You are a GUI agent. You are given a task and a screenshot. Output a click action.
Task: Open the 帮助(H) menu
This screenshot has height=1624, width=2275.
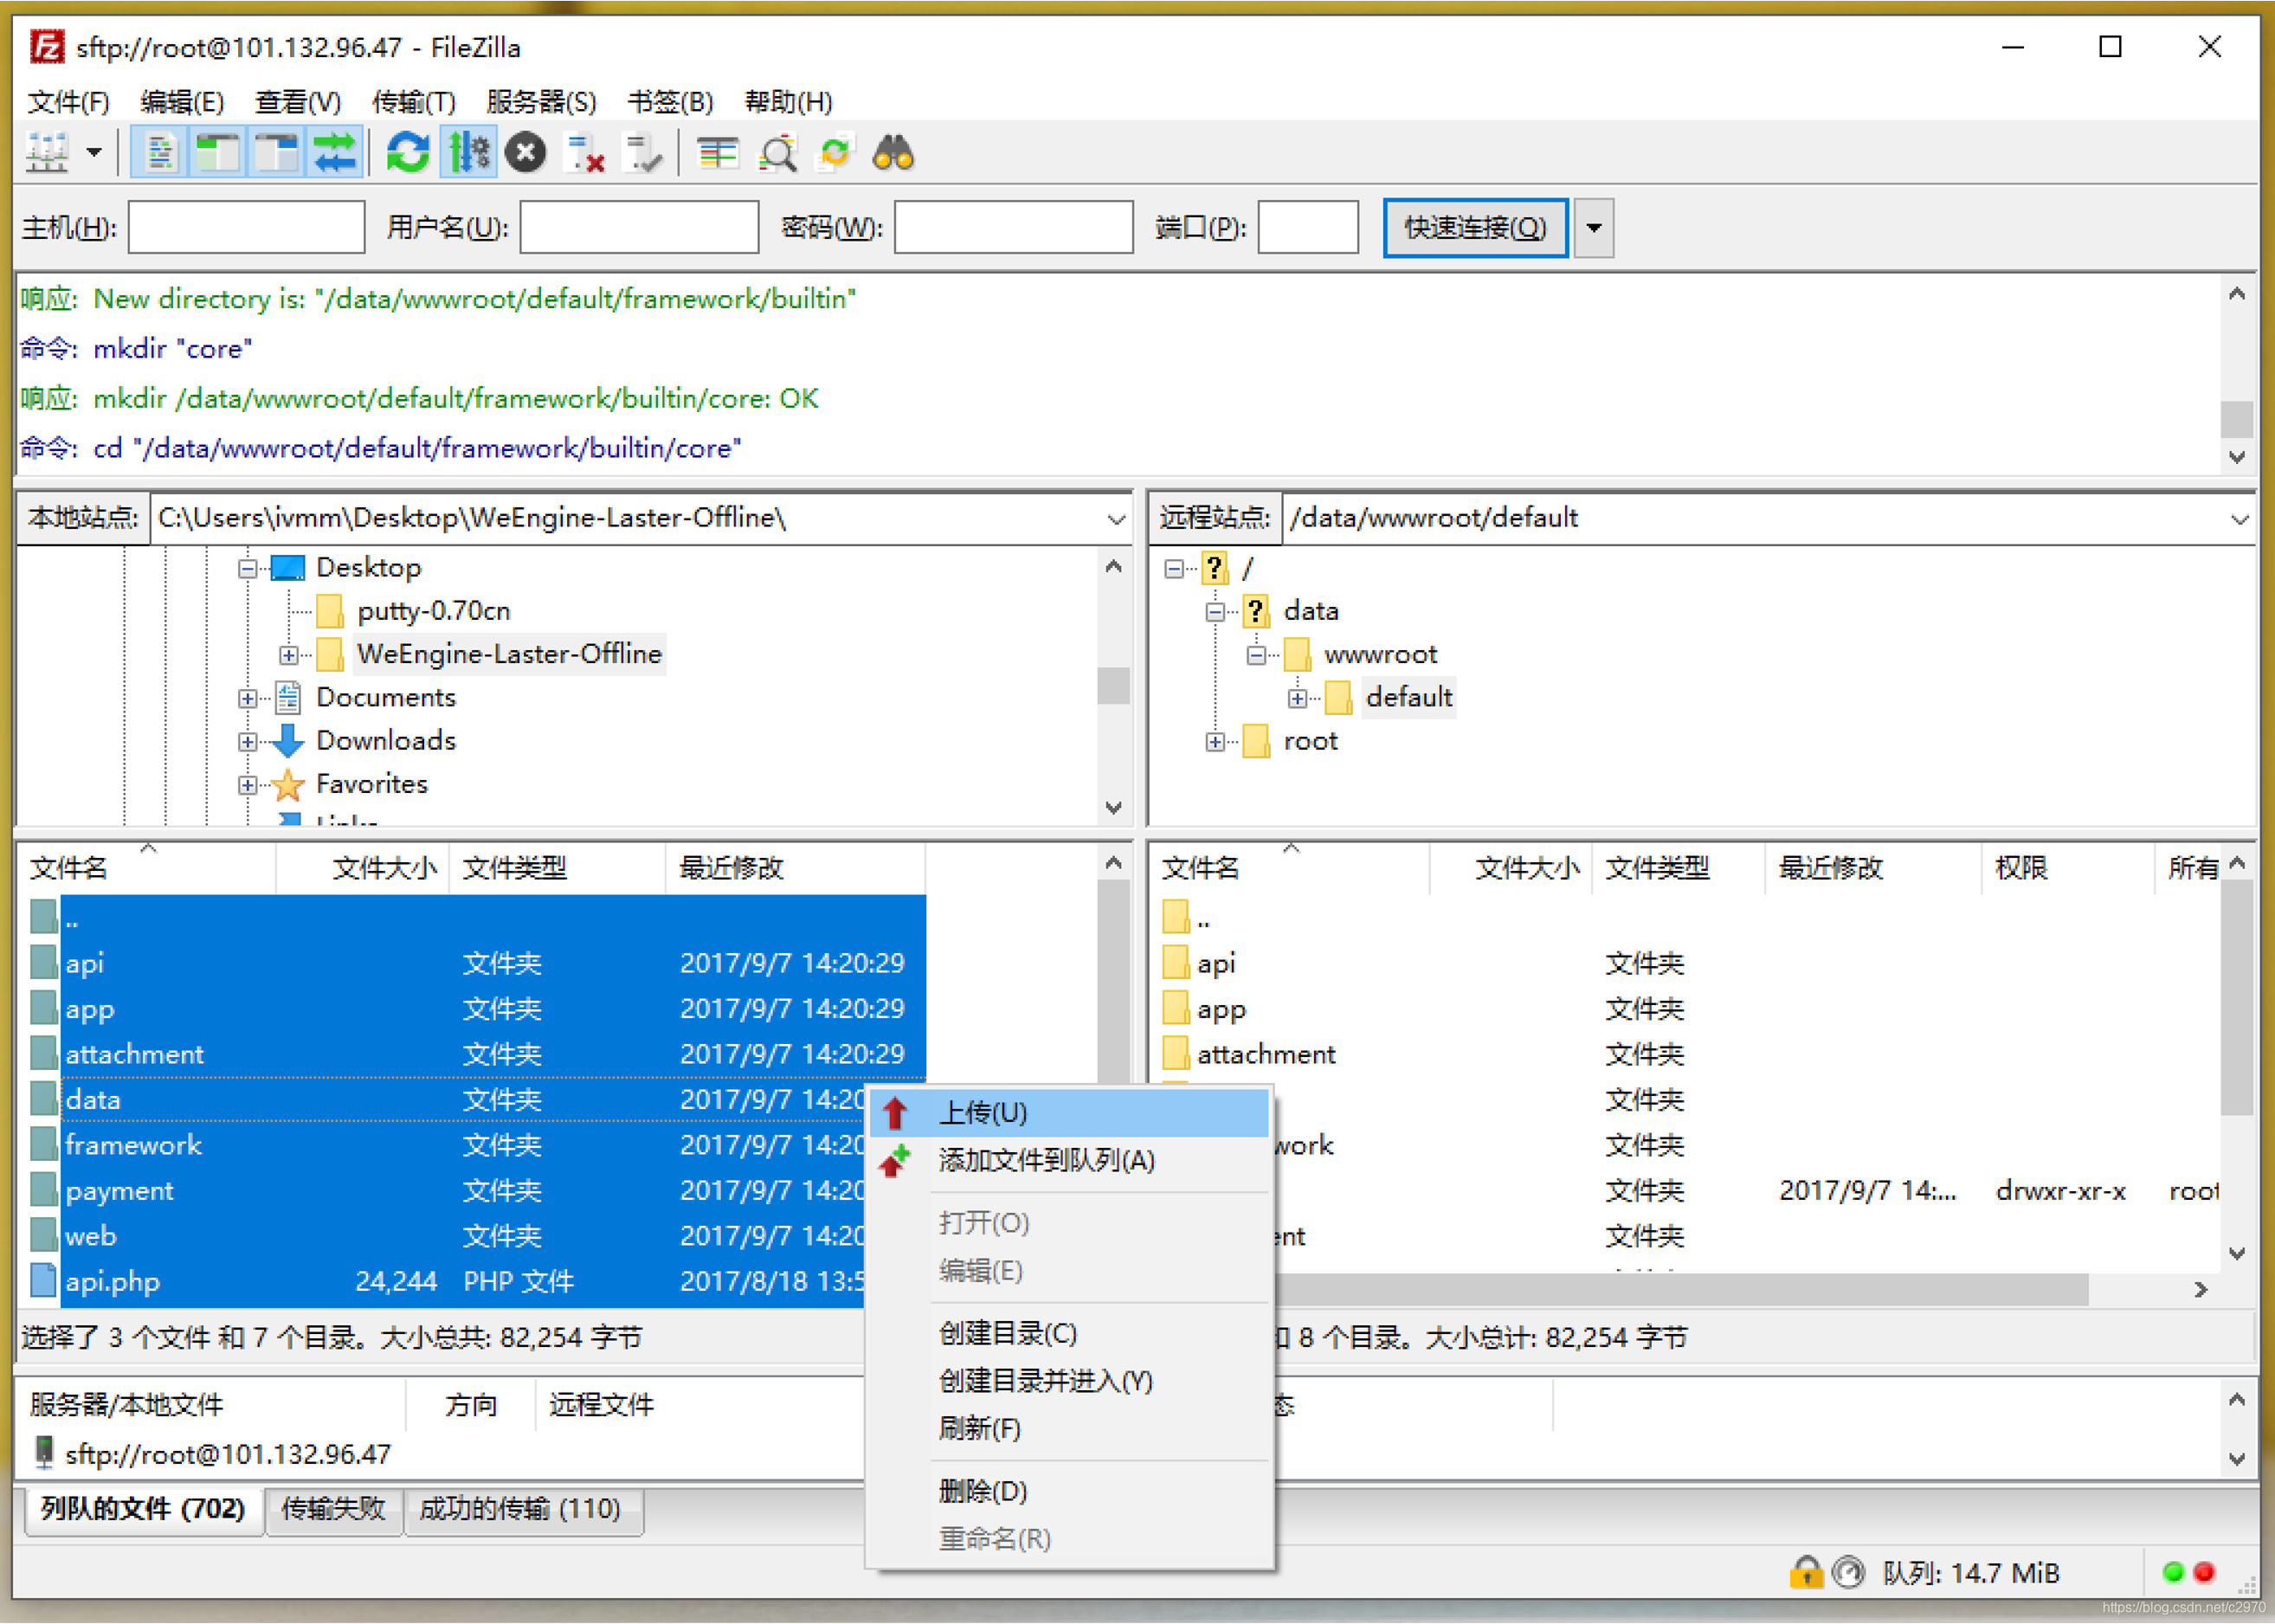tap(788, 101)
